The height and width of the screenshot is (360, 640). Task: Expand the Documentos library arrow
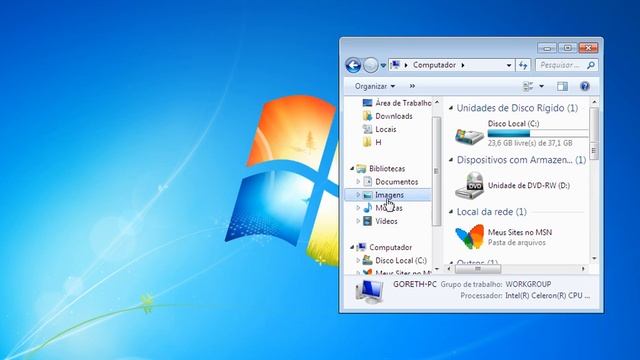coord(358,181)
